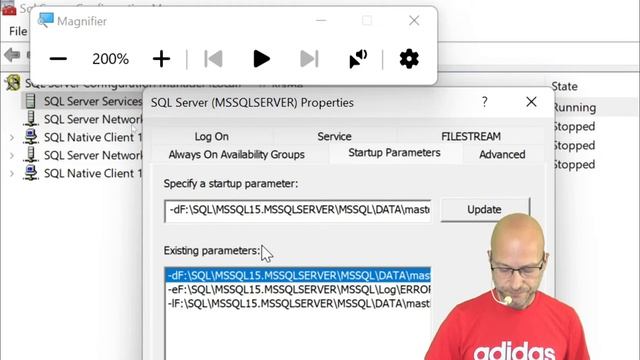This screenshot has height=360, width=640.
Task: Click the Update button
Action: point(484,209)
